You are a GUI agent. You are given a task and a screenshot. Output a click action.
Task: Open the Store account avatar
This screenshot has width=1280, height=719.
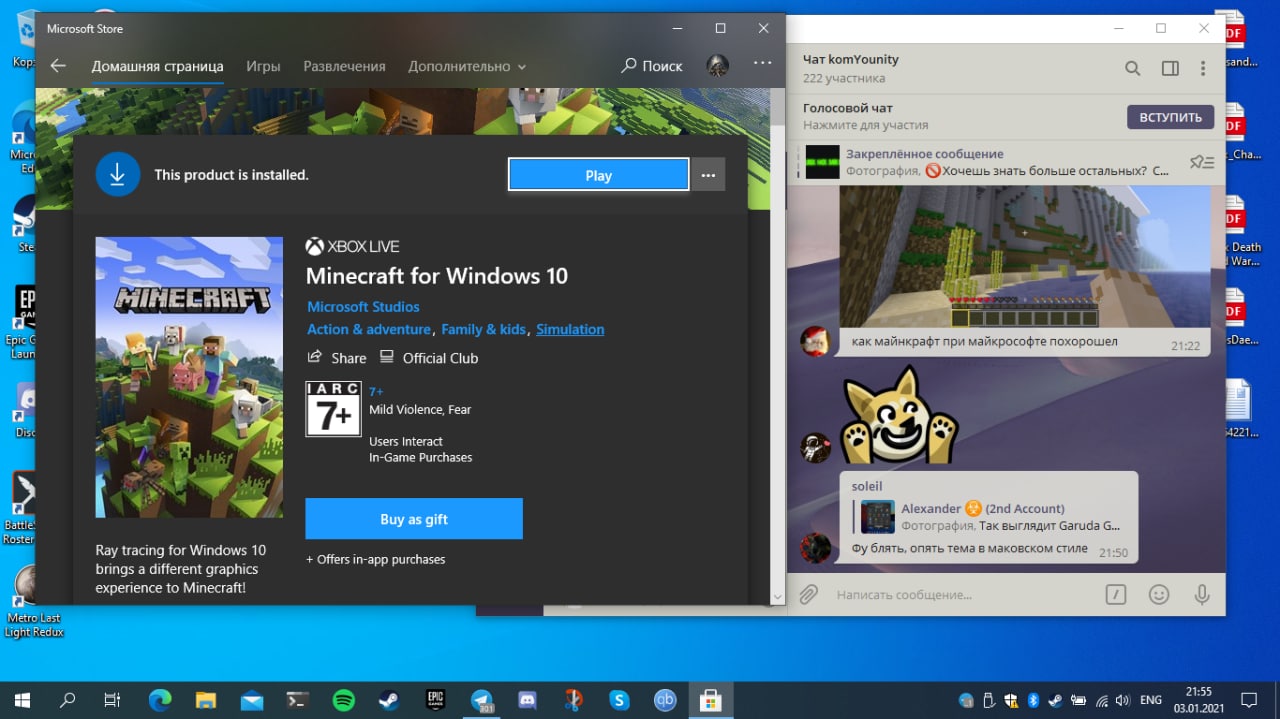pyautogui.click(x=717, y=66)
